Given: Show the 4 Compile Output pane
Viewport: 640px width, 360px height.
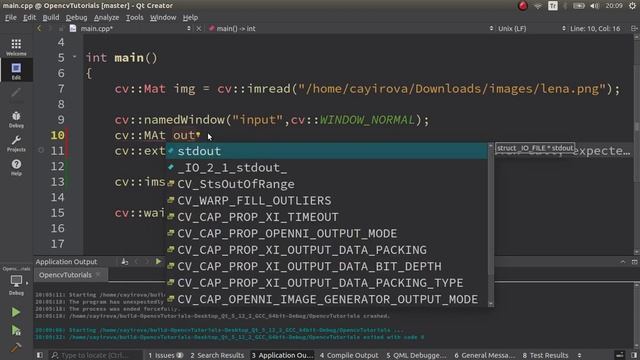Looking at the screenshot, I should tap(349, 356).
